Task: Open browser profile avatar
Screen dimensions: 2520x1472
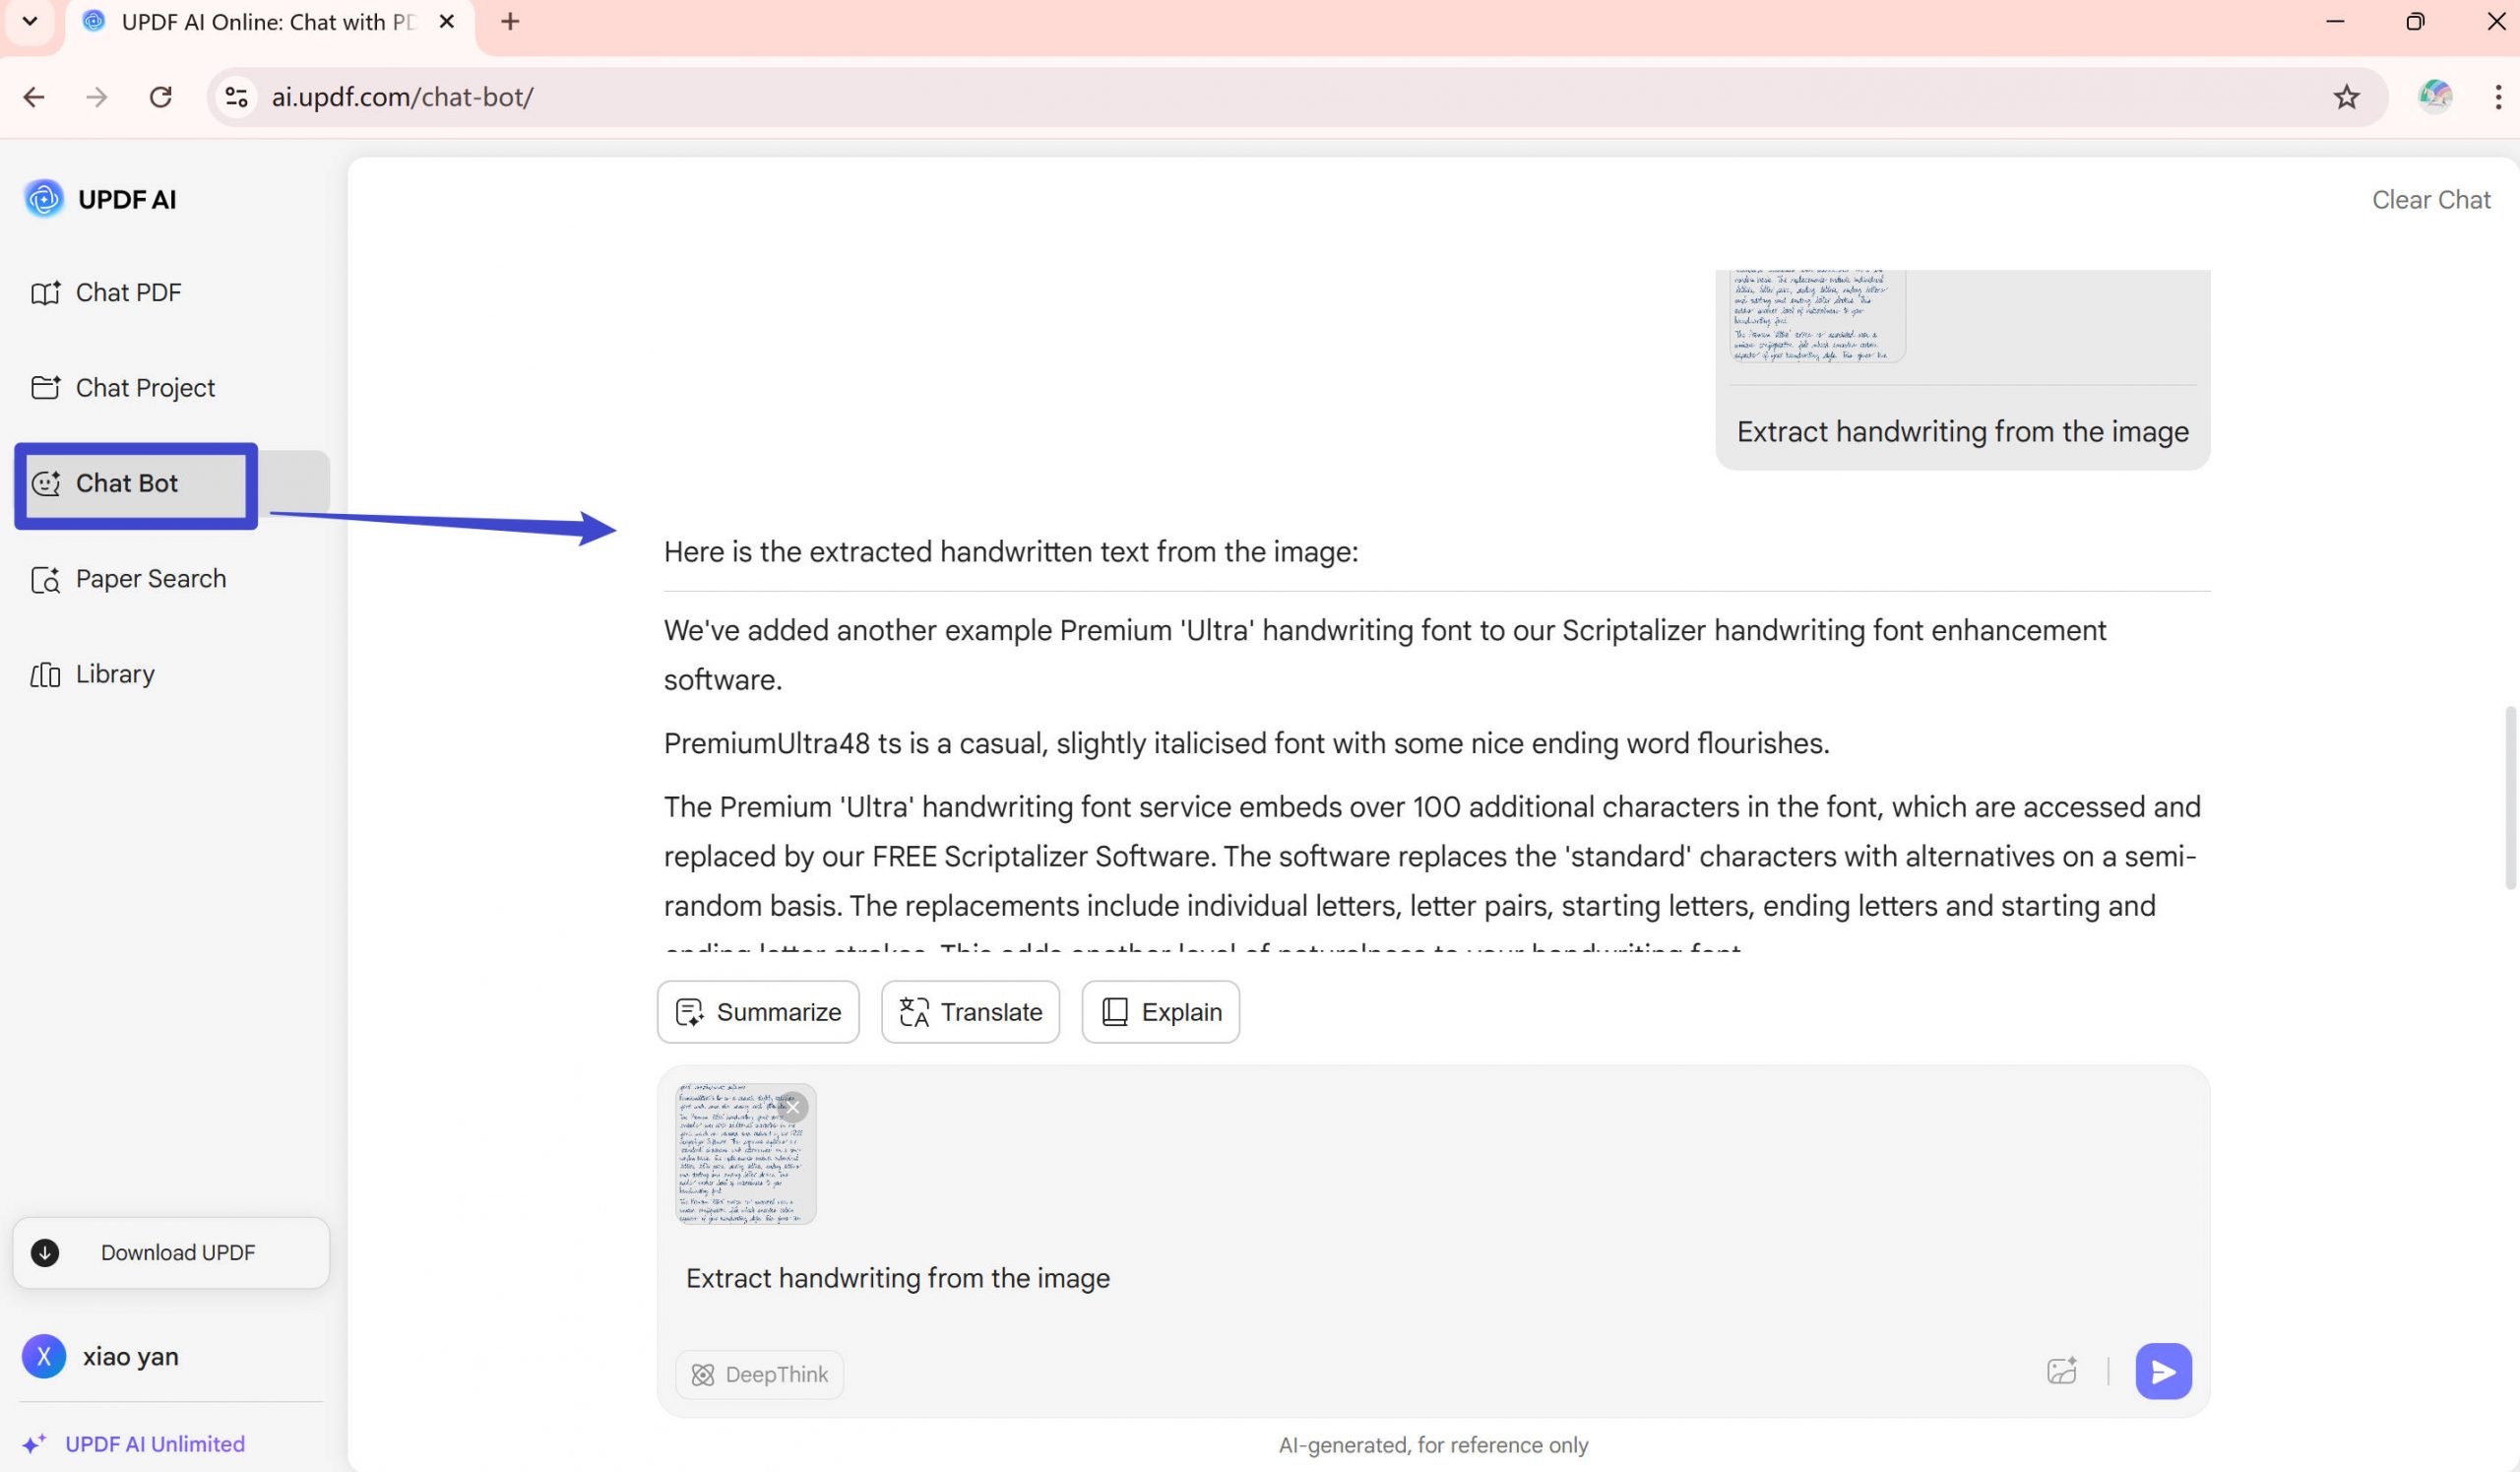Action: (x=2434, y=97)
